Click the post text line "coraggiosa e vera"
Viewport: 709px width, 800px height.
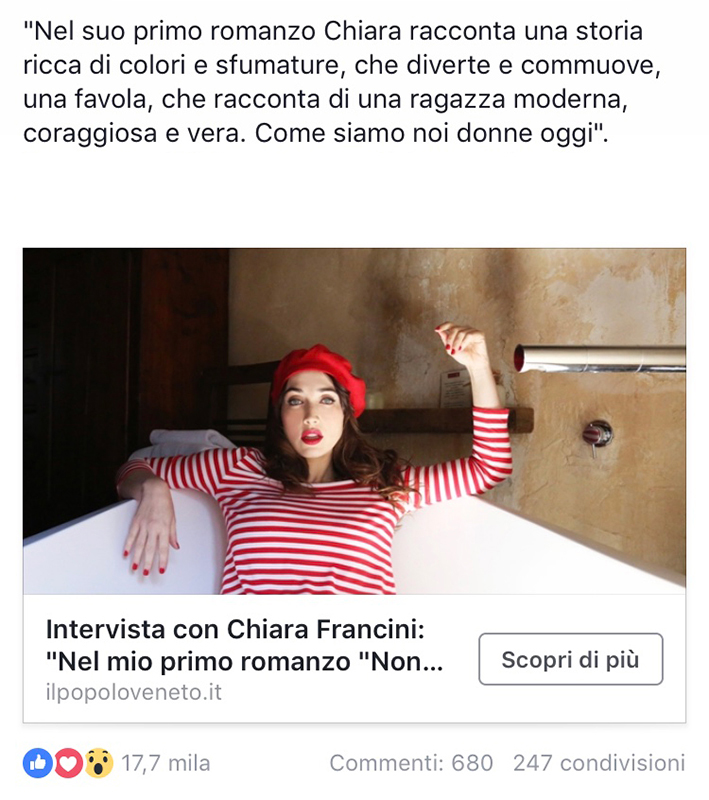coord(316,133)
